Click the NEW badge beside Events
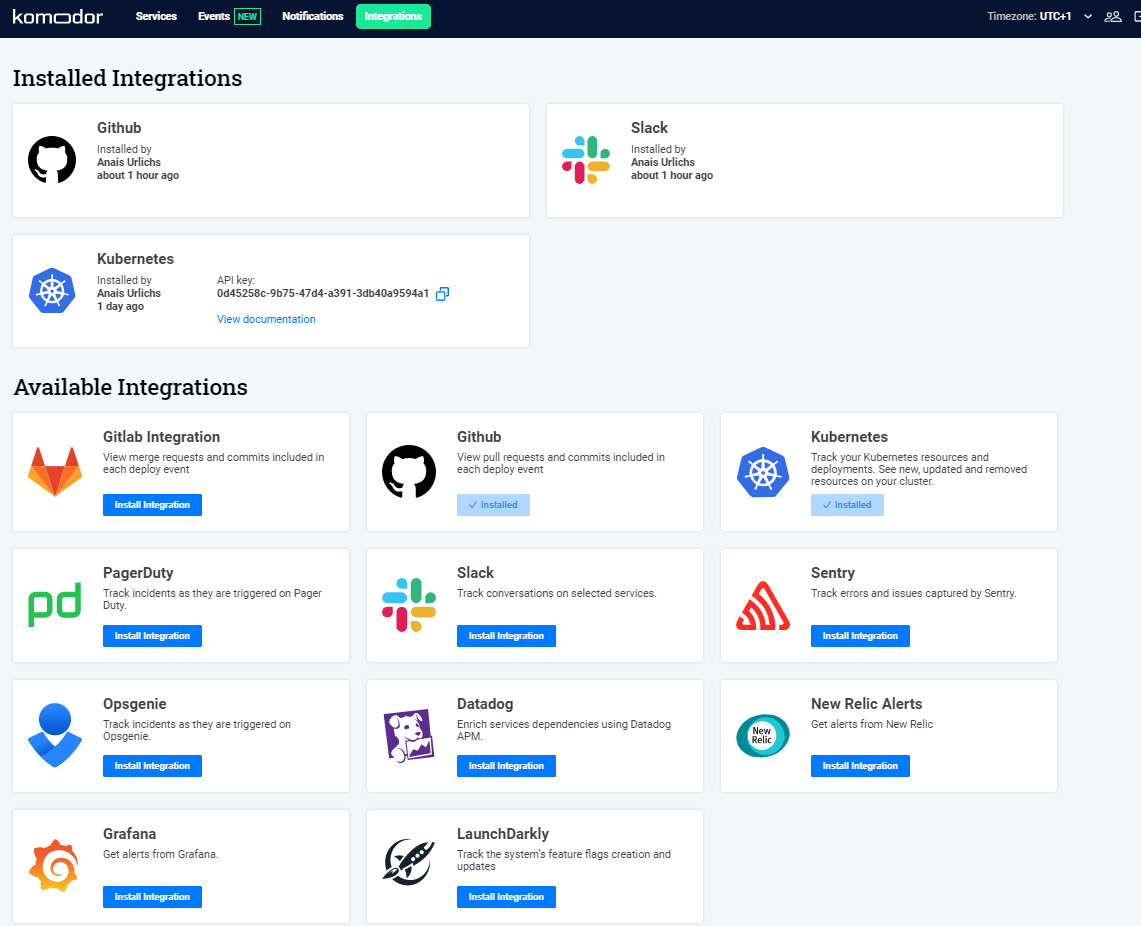 tap(247, 17)
